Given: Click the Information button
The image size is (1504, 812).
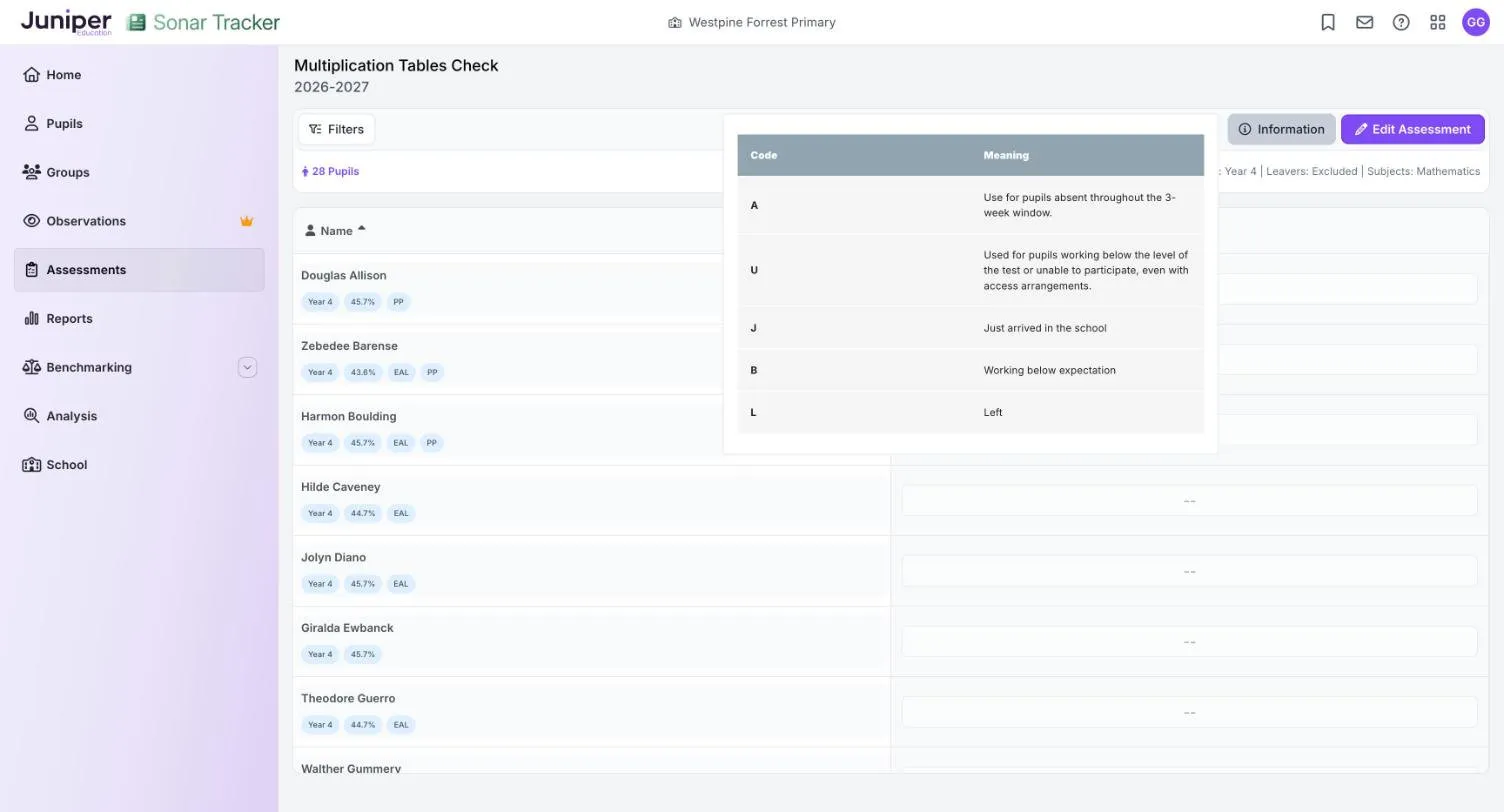Looking at the screenshot, I should [x=1281, y=129].
